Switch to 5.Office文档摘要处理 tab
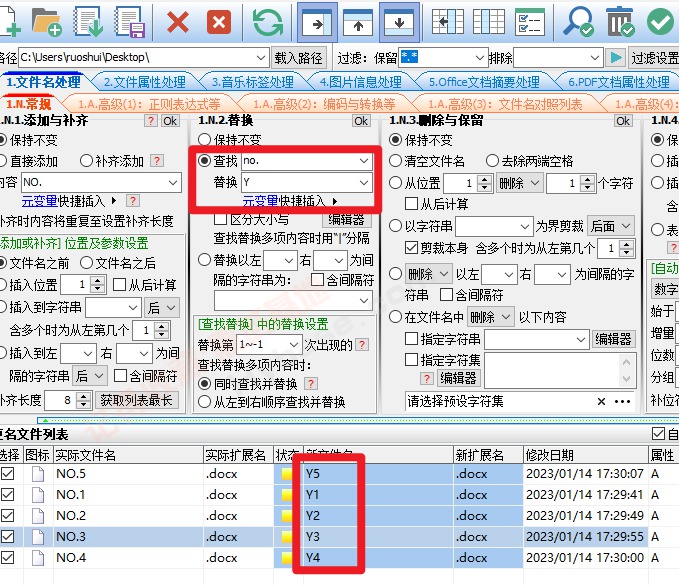 484,82
